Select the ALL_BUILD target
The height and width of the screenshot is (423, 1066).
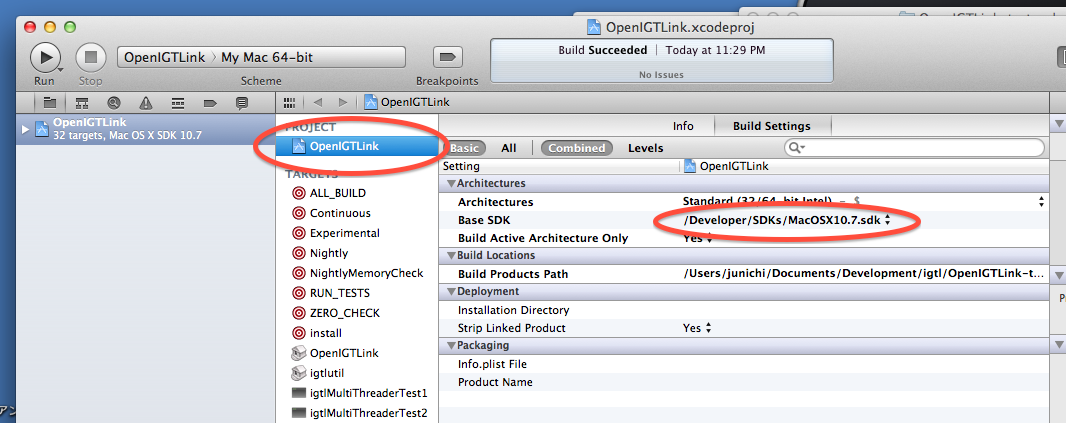click(x=337, y=193)
